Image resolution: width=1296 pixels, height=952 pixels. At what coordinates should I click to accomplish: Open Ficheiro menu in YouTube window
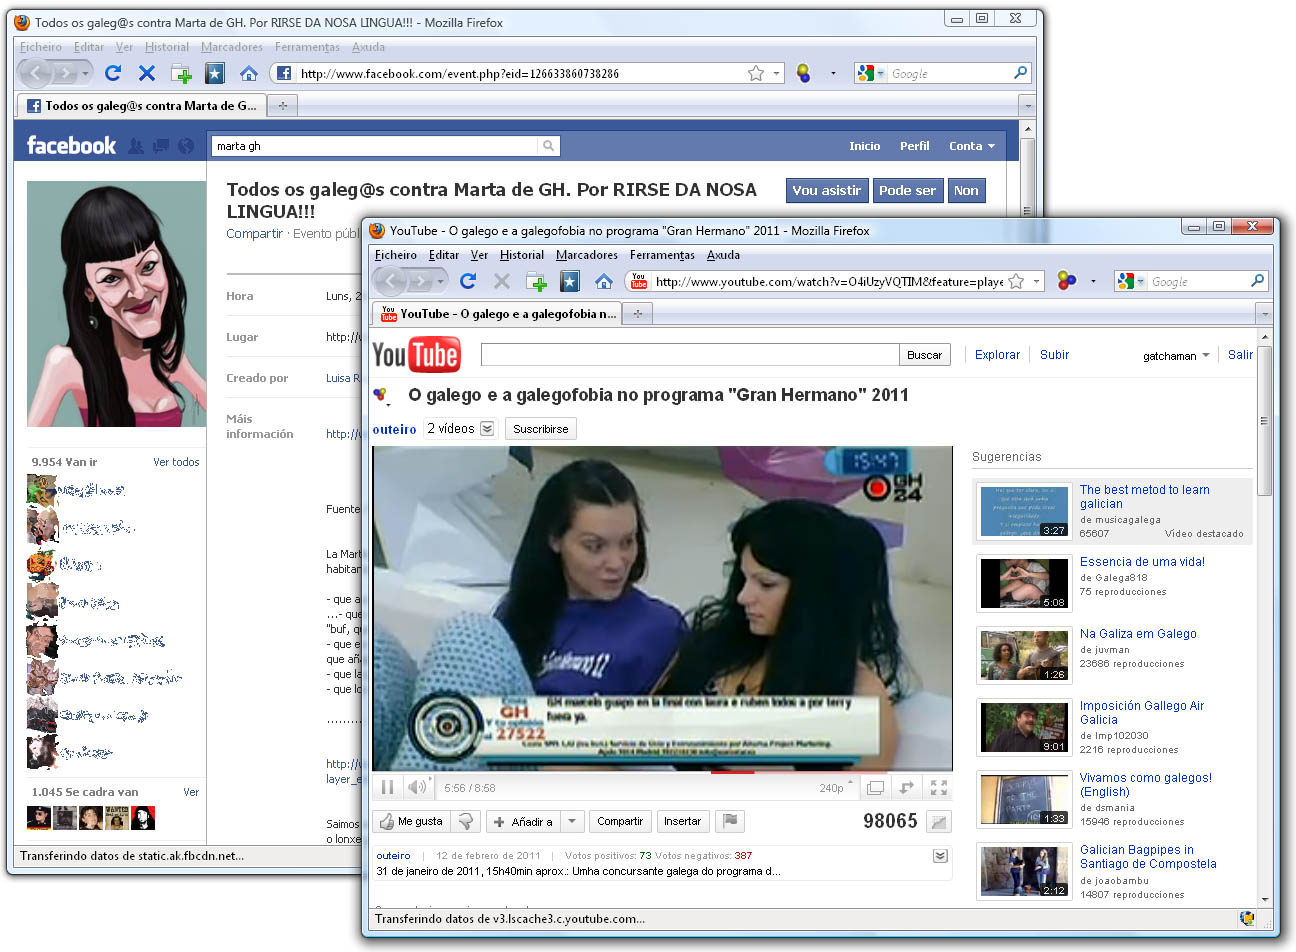point(395,255)
